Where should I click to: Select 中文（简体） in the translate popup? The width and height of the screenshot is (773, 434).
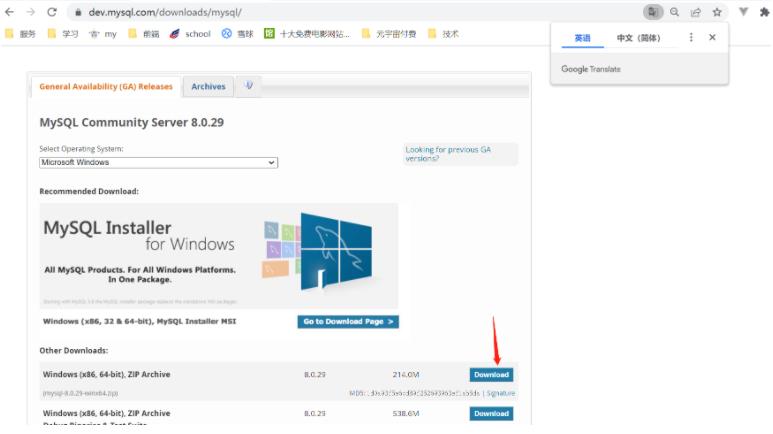click(638, 38)
